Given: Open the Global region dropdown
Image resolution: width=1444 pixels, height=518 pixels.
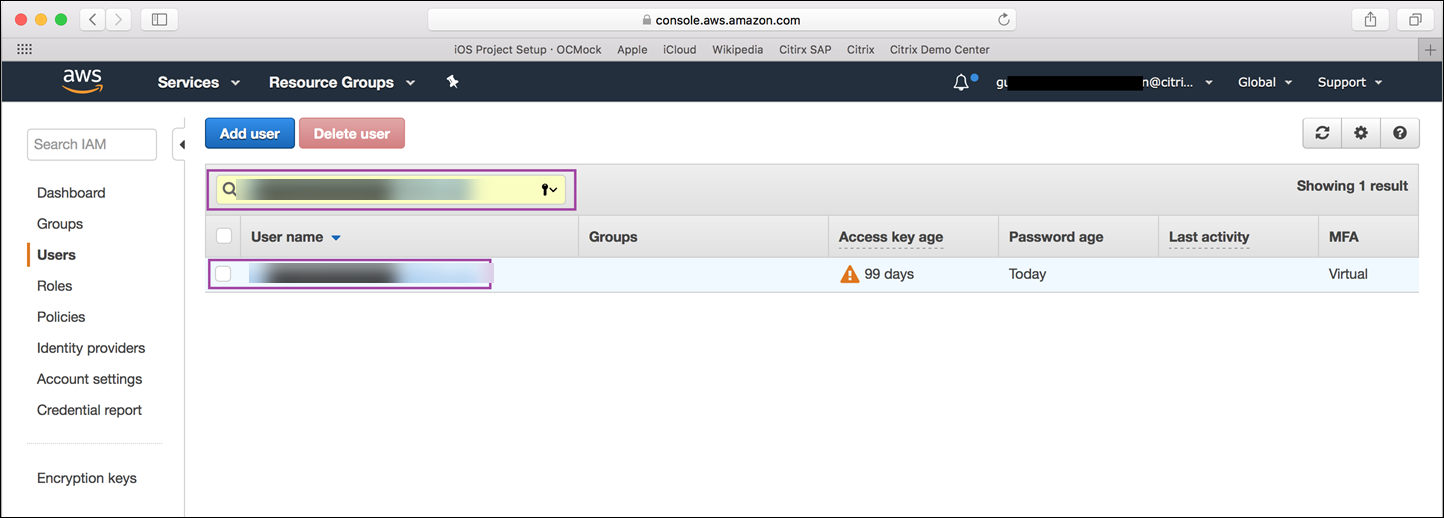Looking at the screenshot, I should [x=1265, y=82].
